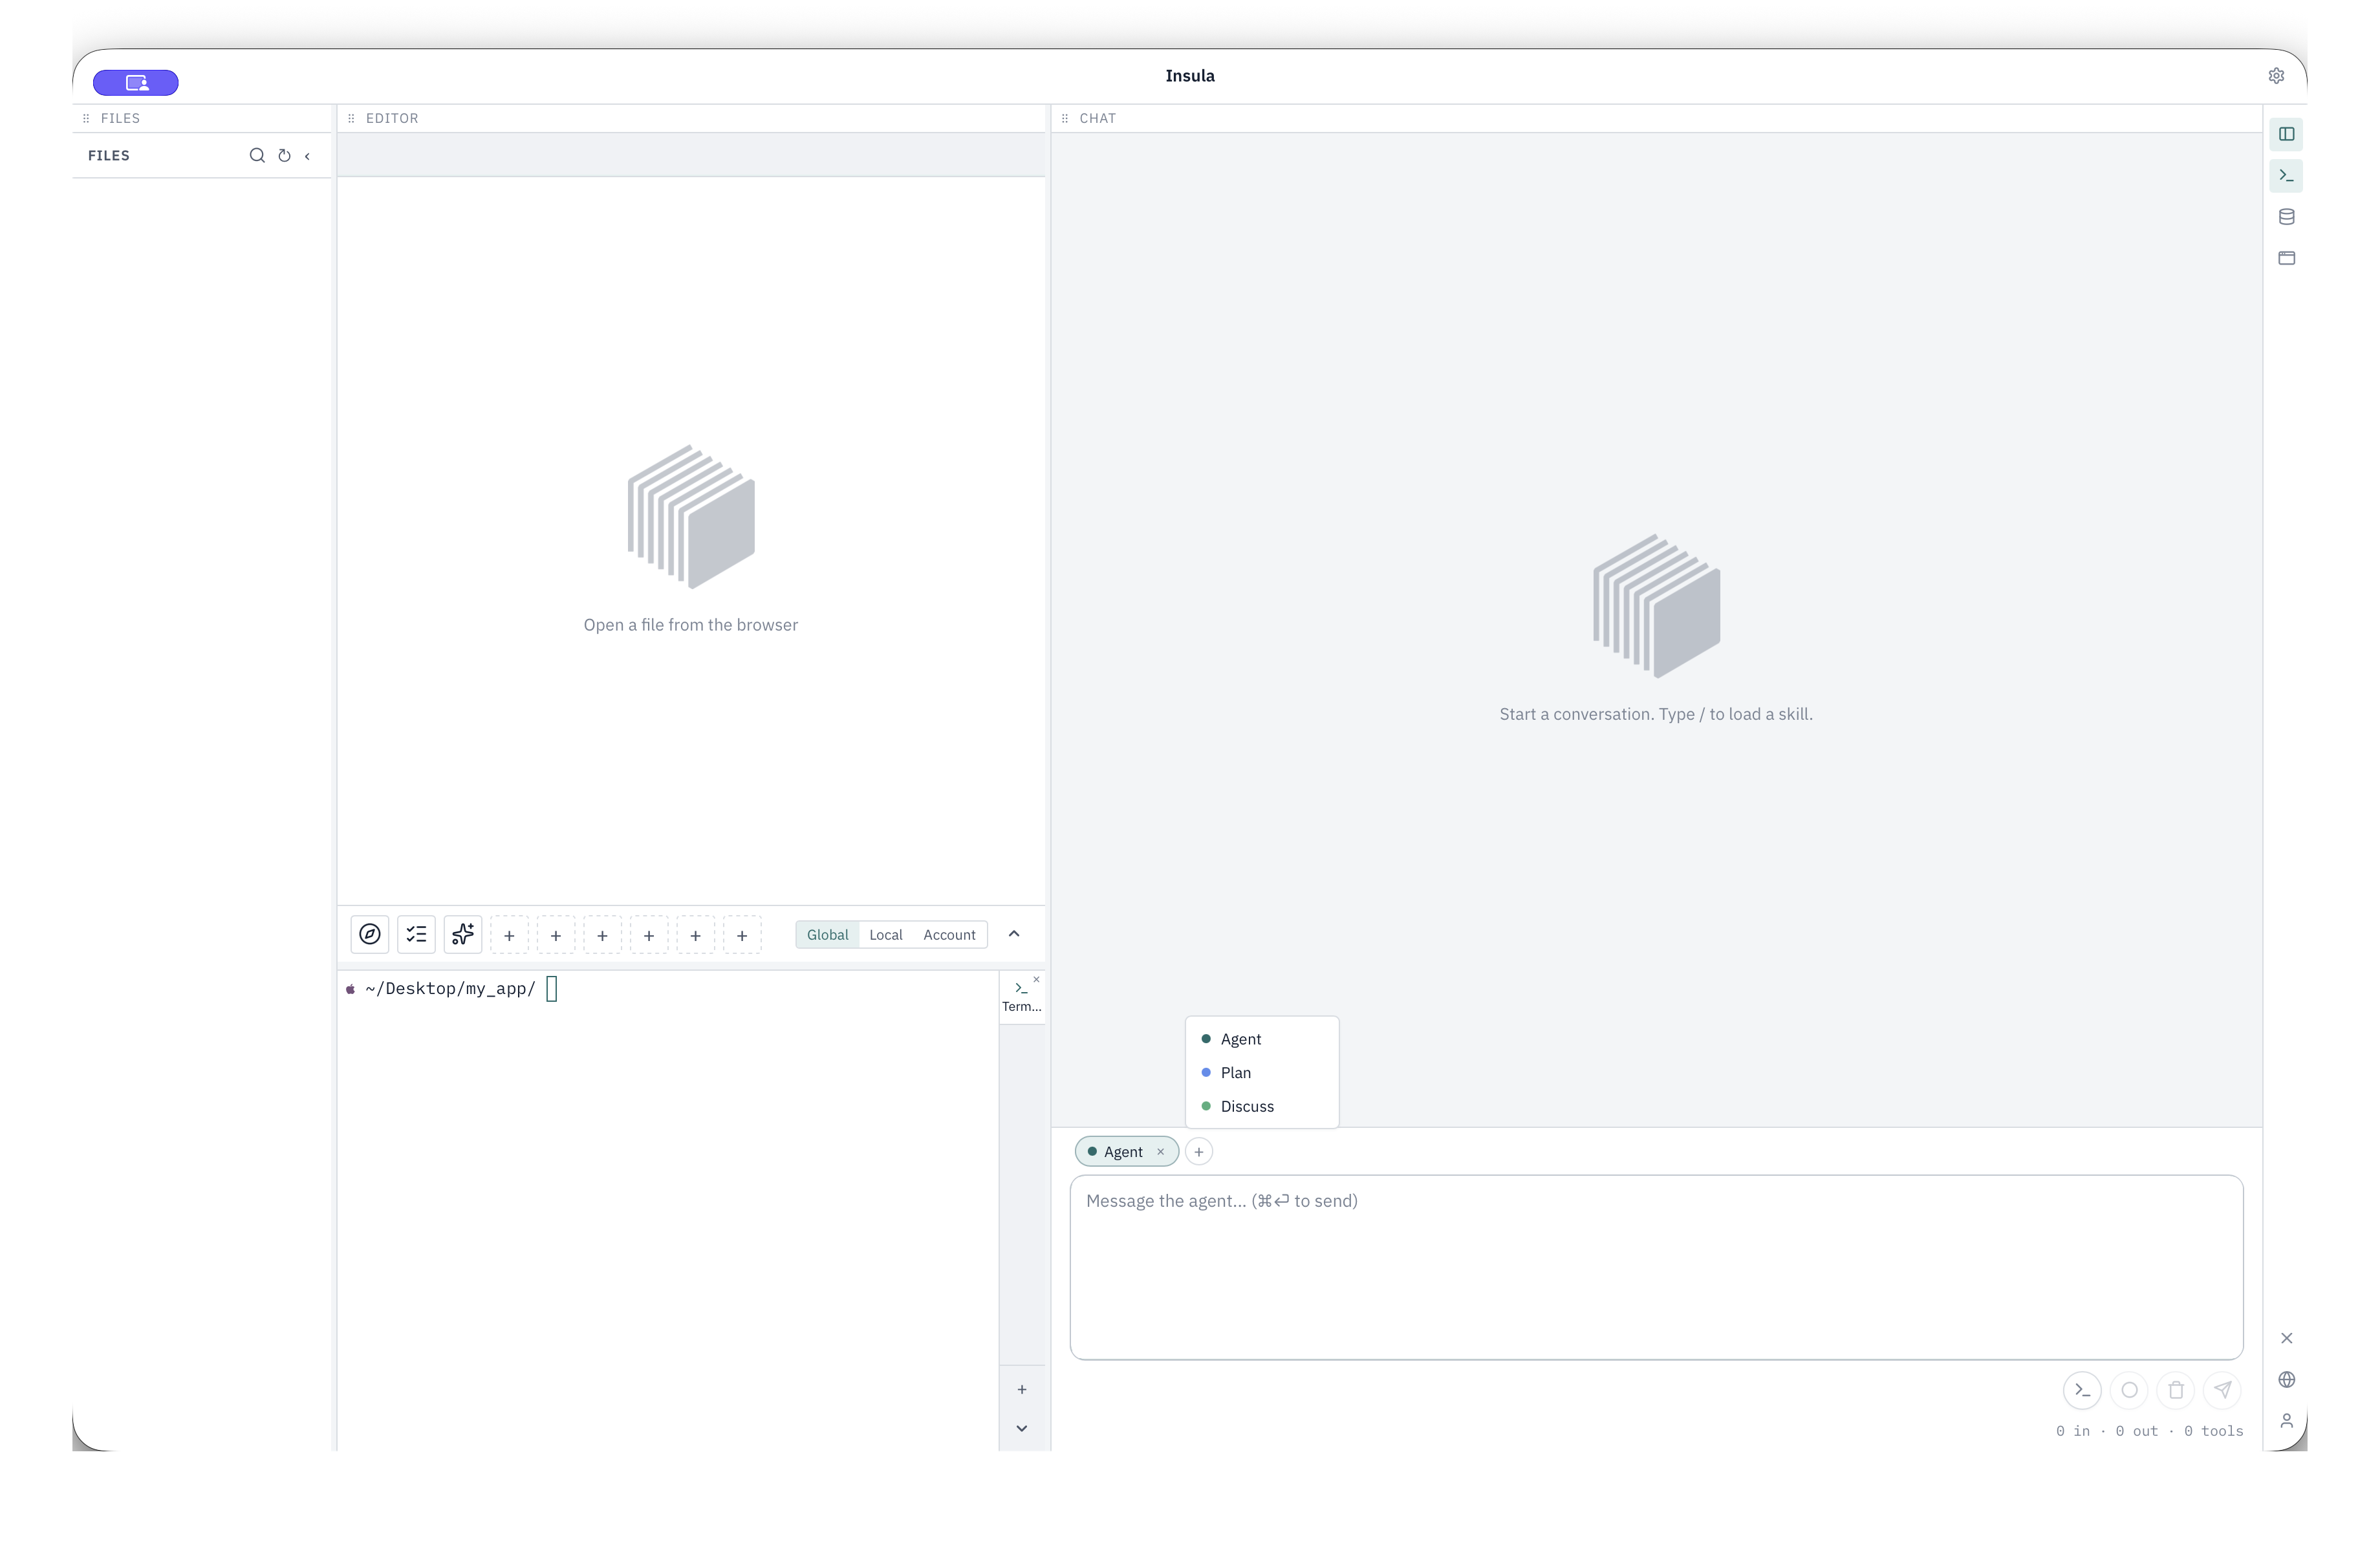Open settings with the gear icon
This screenshot has height=1547, width=2380.
[x=2276, y=76]
